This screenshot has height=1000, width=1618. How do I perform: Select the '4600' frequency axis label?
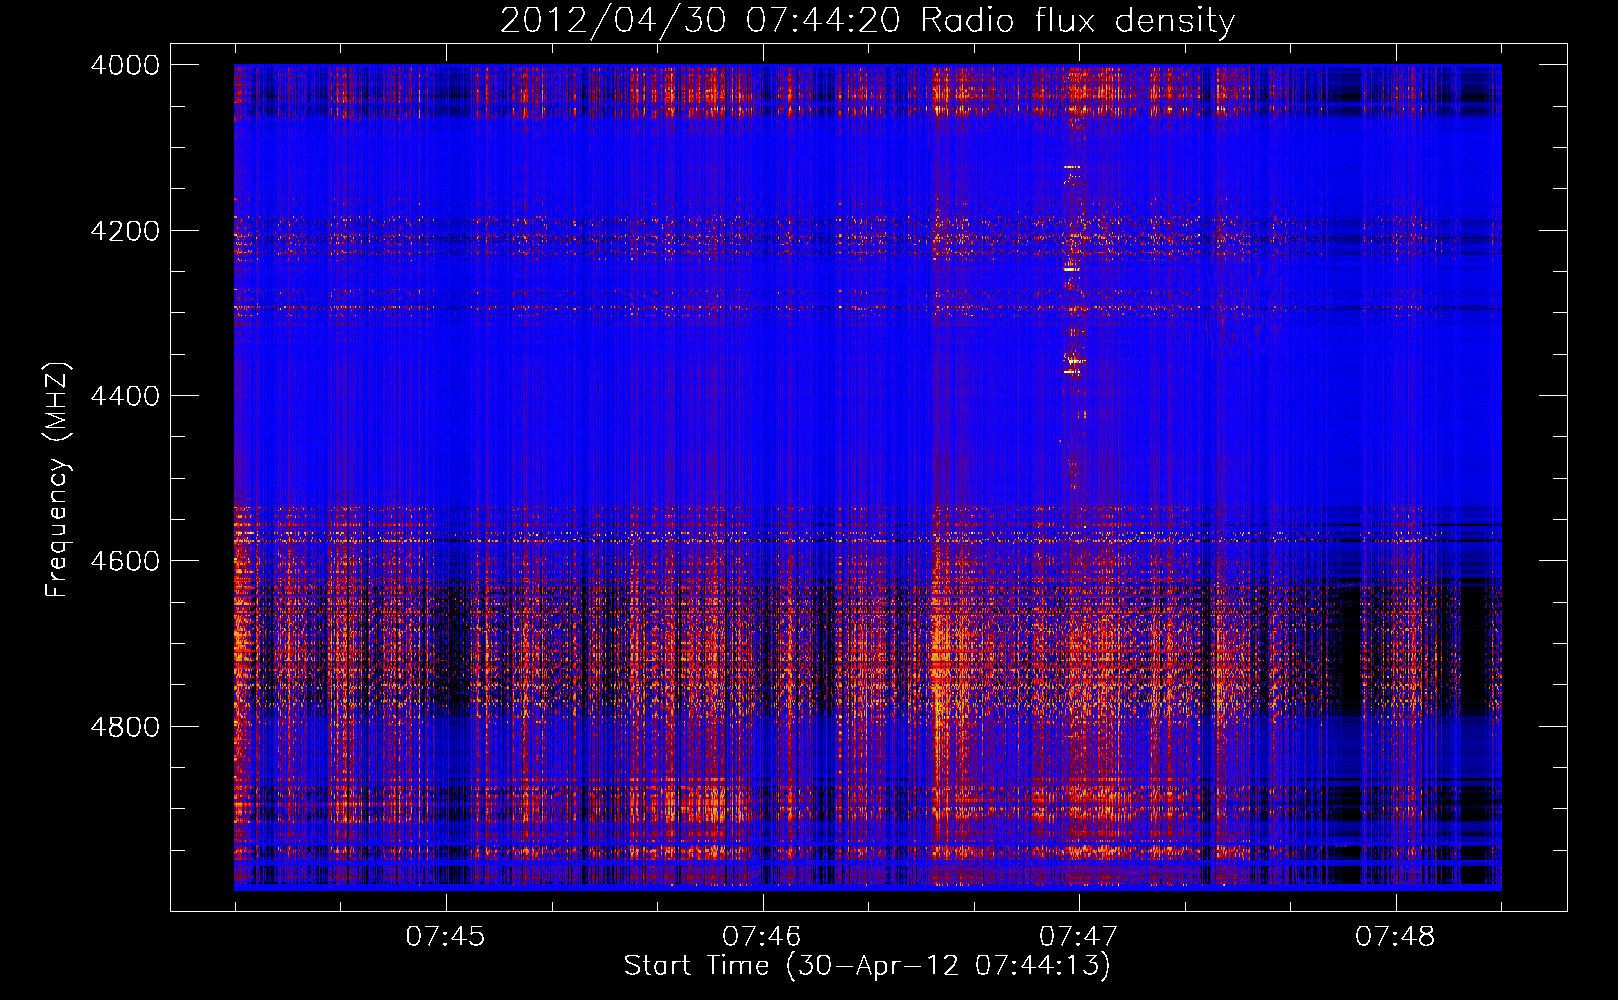(124, 561)
